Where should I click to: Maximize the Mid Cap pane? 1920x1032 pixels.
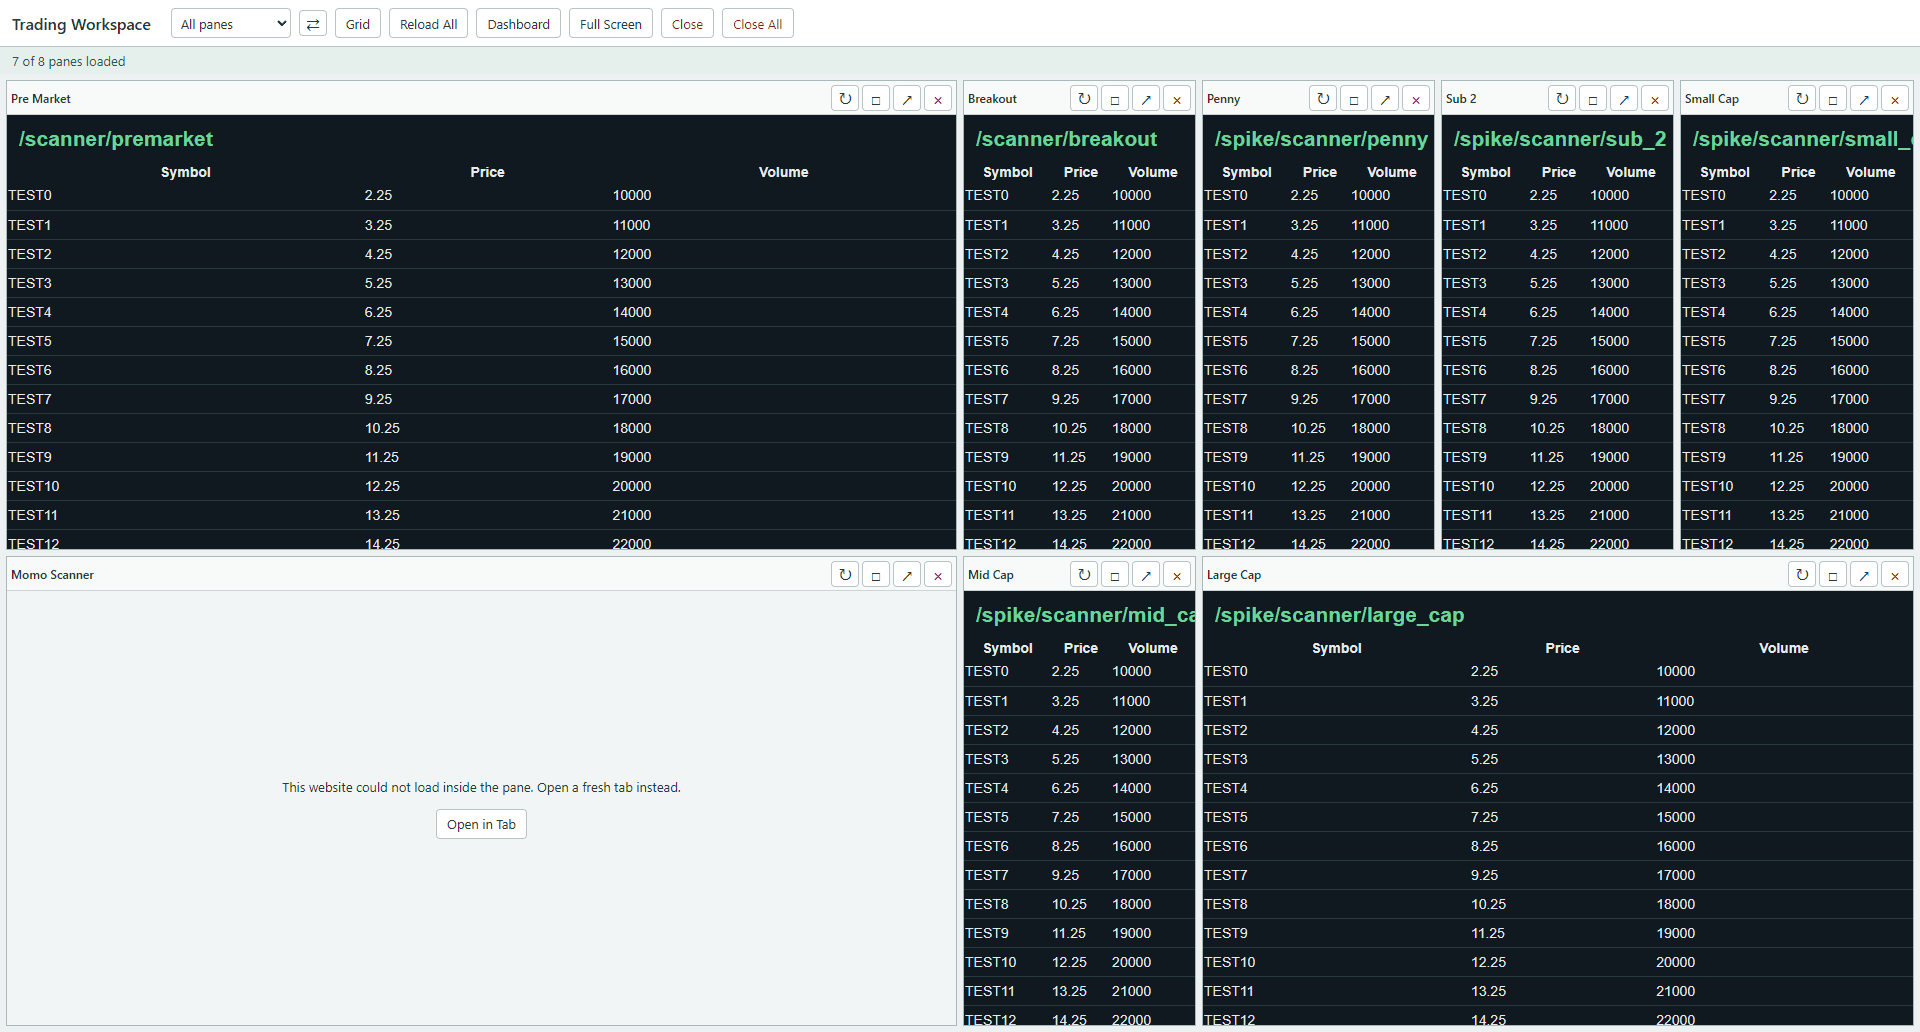1115,575
